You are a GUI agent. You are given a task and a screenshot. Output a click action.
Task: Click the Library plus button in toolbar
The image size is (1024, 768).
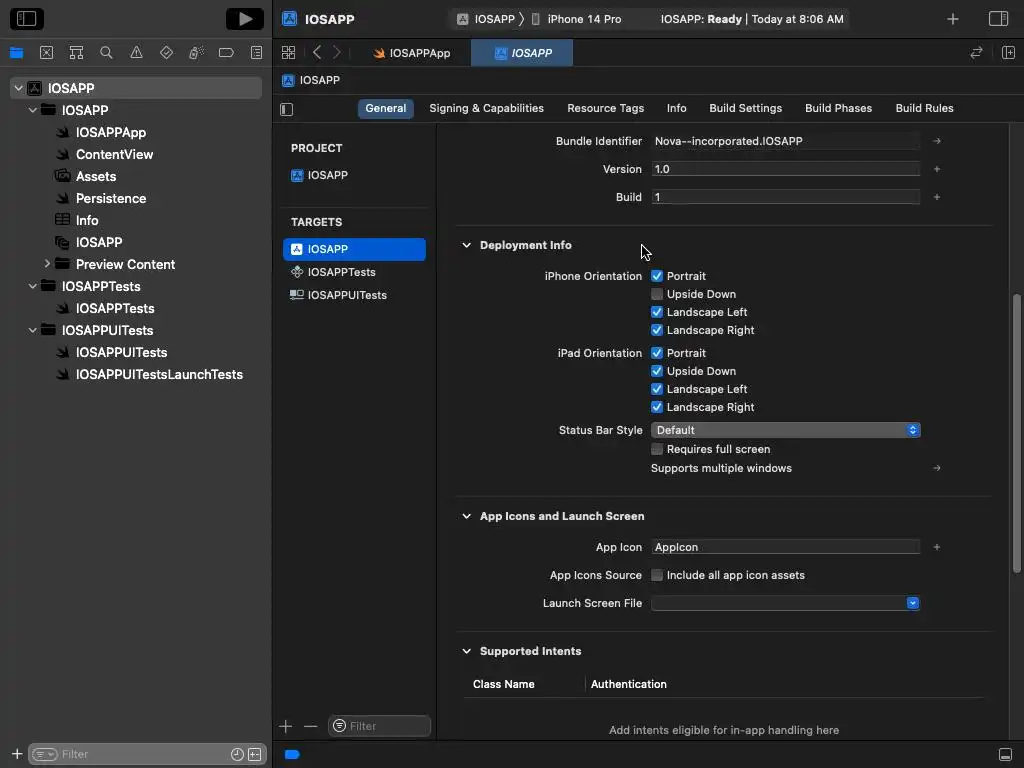tap(953, 19)
